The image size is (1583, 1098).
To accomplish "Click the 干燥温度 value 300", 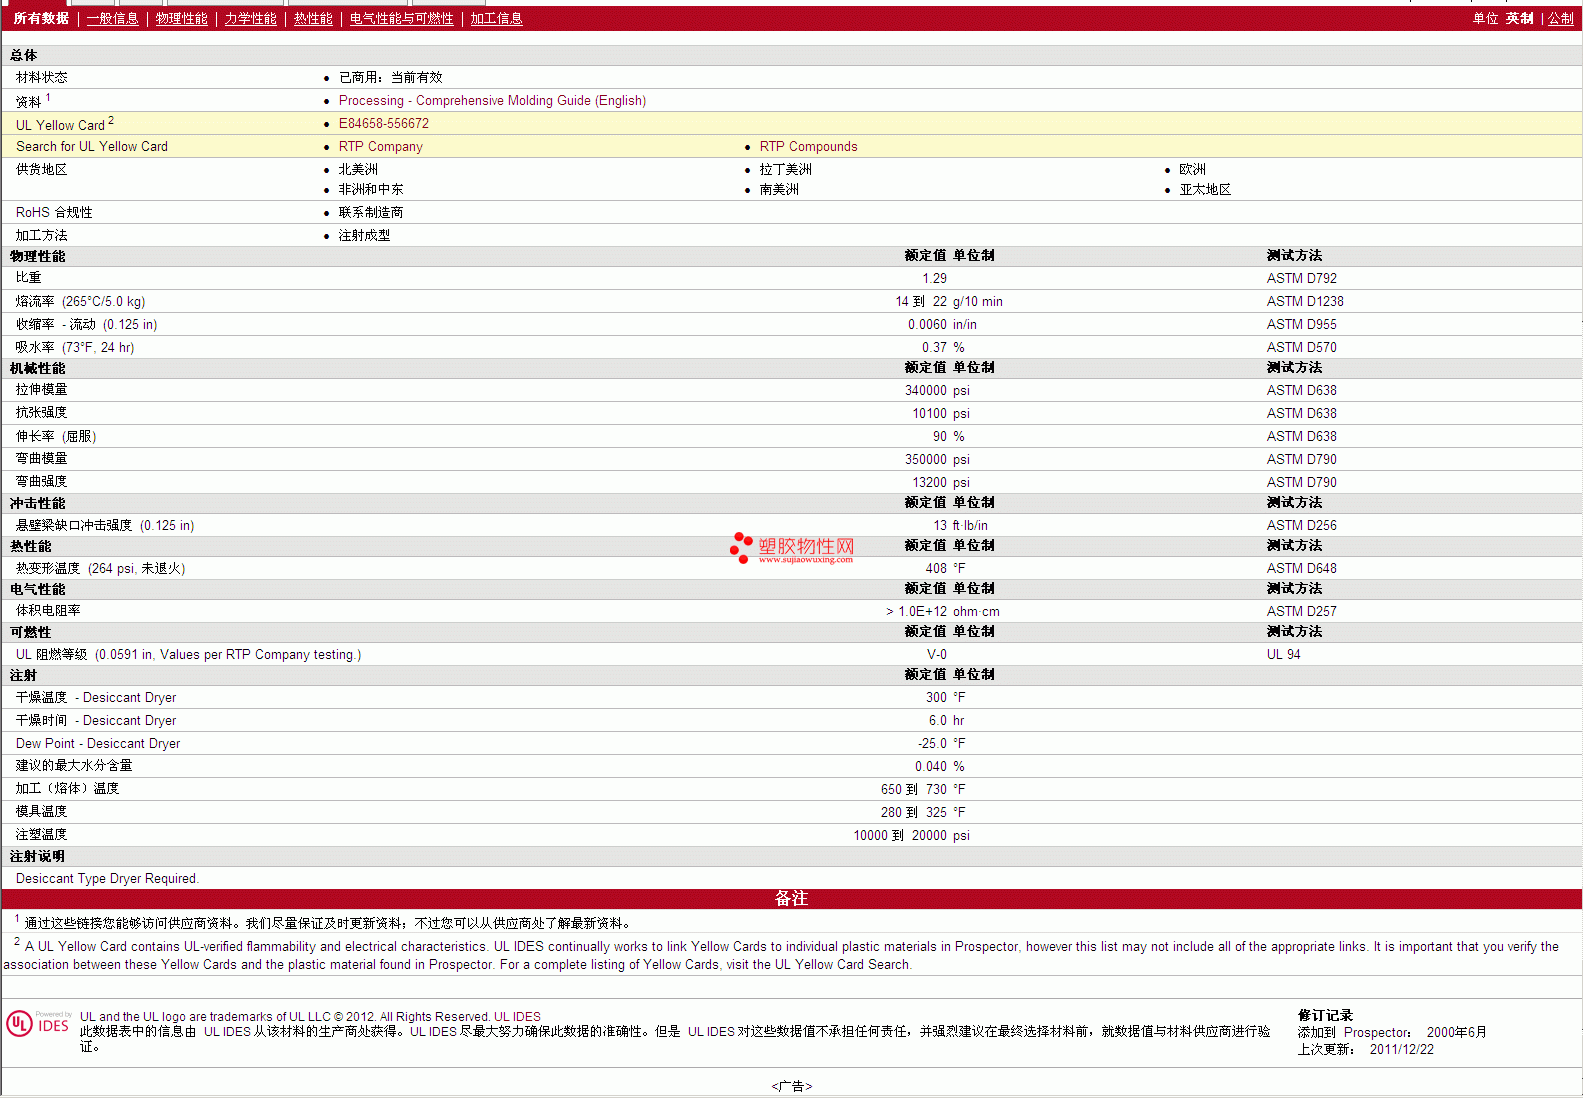I will (936, 697).
